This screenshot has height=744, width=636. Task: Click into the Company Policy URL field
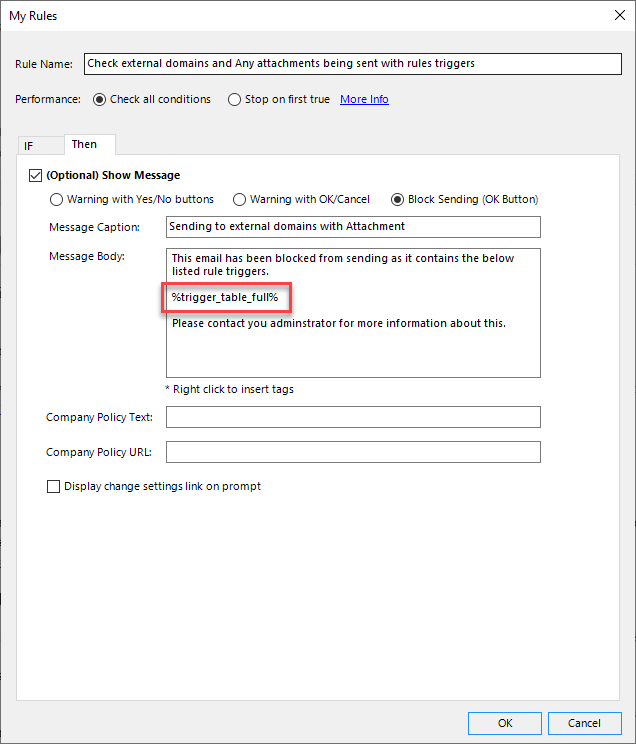click(x=353, y=452)
